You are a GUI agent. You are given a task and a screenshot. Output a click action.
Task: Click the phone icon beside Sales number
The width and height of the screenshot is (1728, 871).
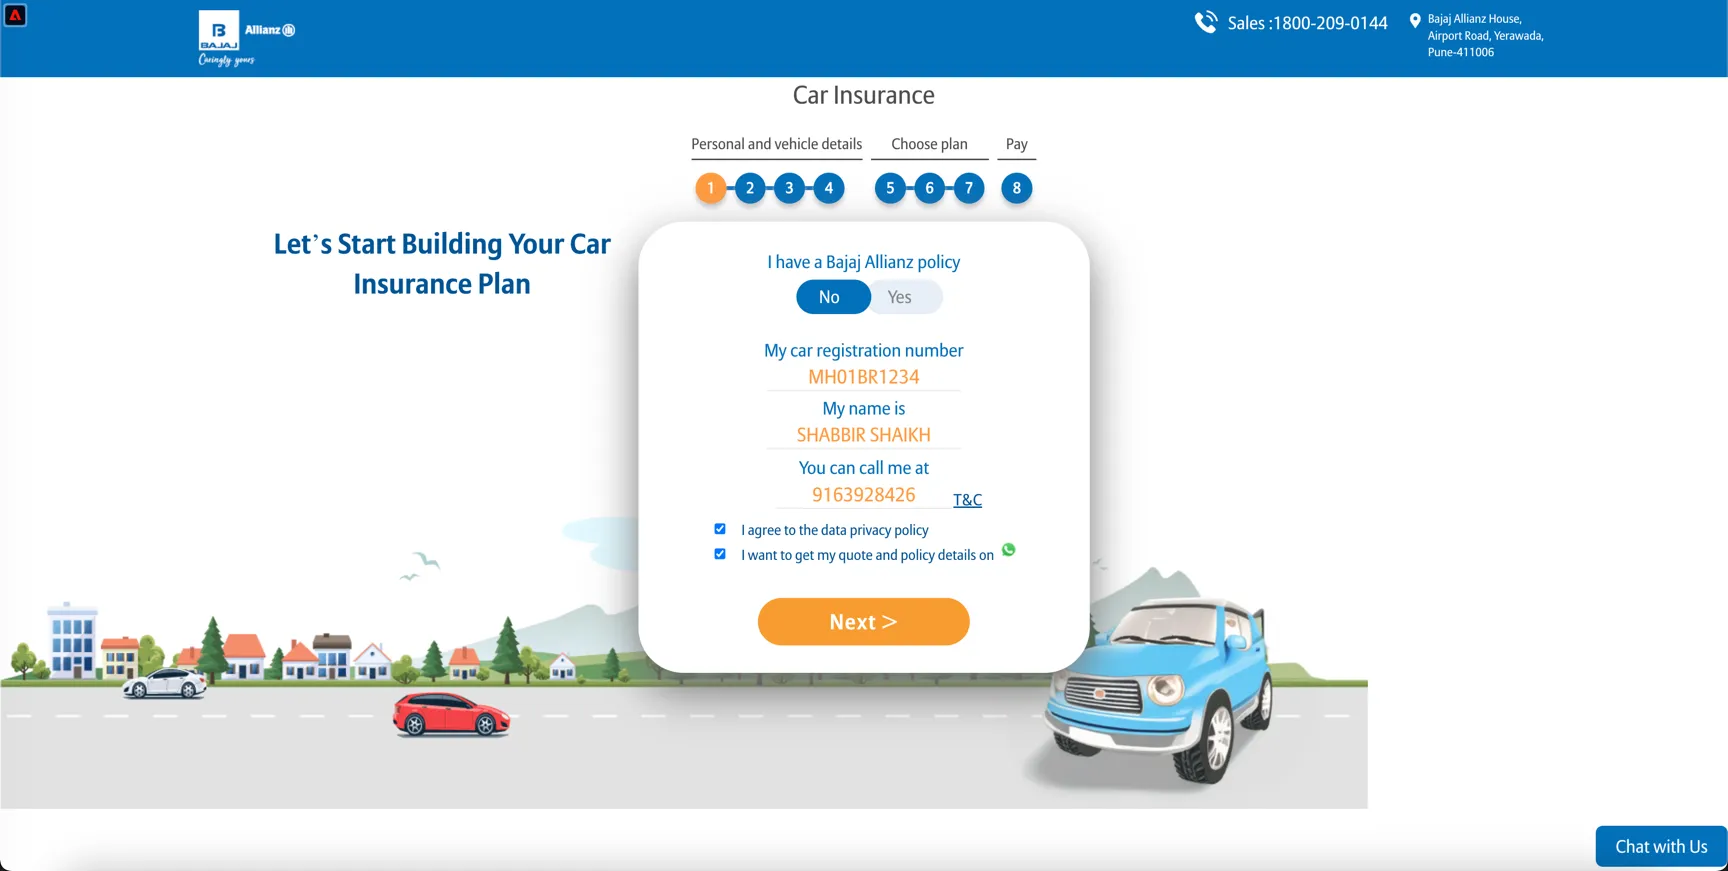1206,22
